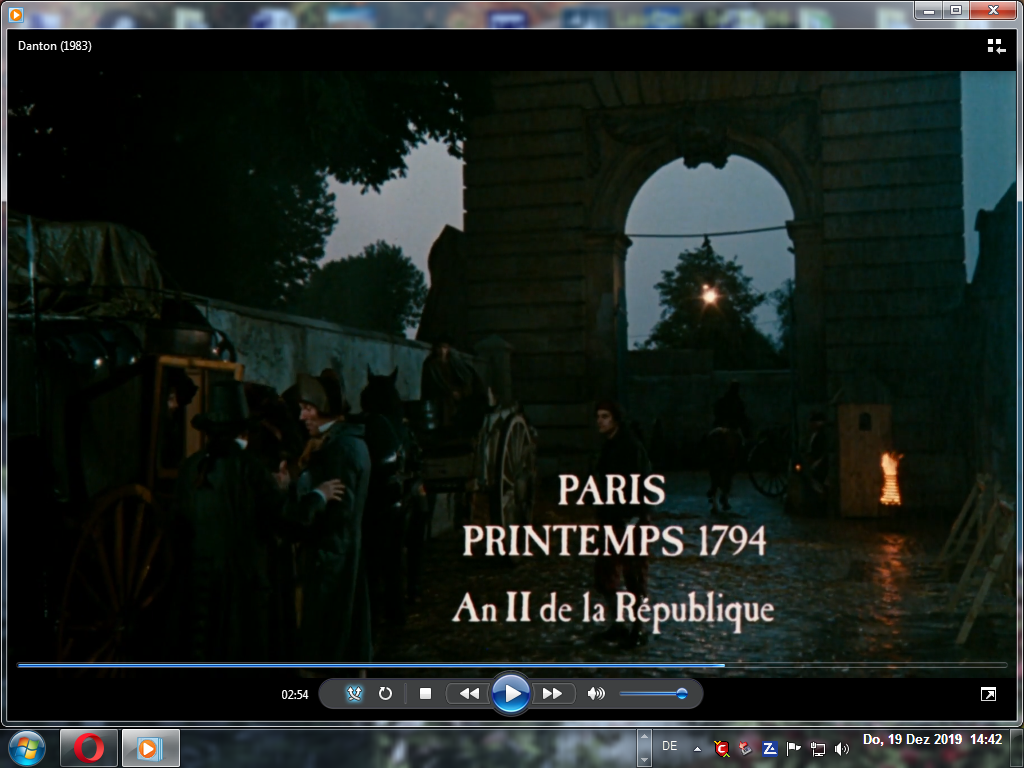The height and width of the screenshot is (768, 1024).
Task: Stop playback of Danton
Action: (425, 693)
